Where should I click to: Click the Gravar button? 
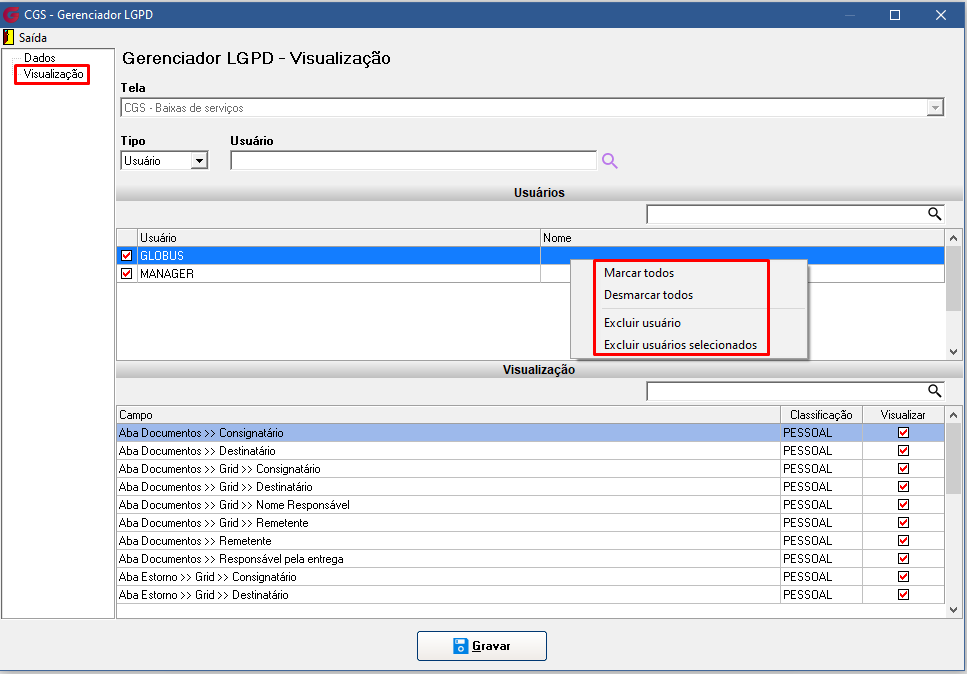(482, 646)
